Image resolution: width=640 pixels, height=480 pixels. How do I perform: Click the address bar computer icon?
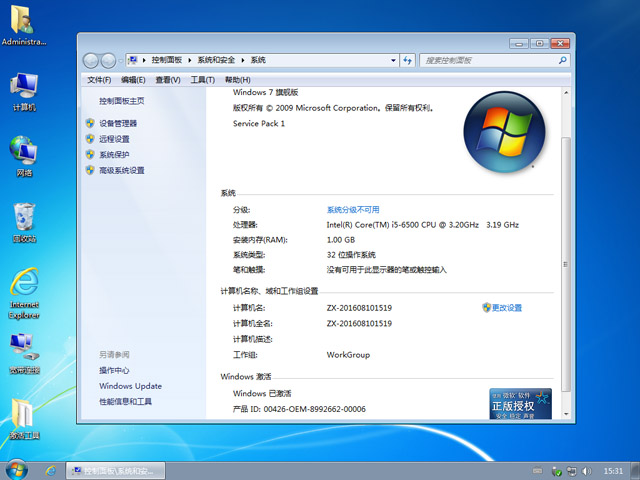click(132, 60)
